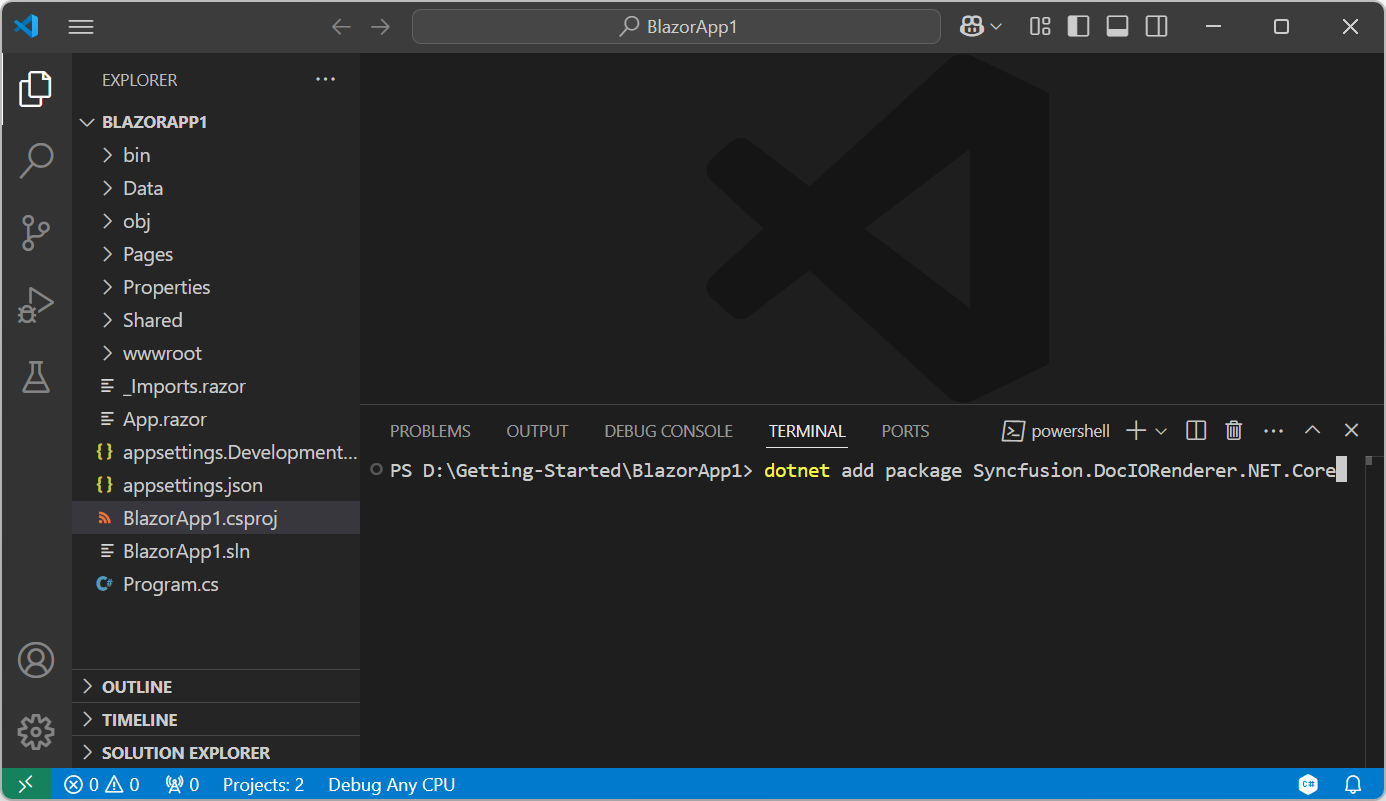
Task: Open the Run and Debug view
Action: [x=36, y=305]
